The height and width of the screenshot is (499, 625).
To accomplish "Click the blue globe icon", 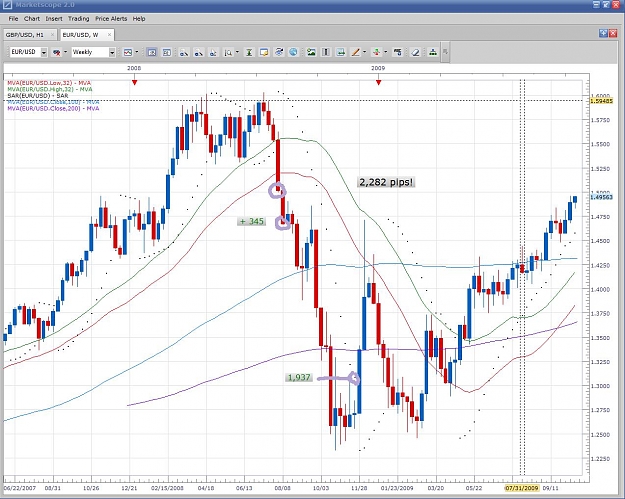I will click(x=293, y=52).
